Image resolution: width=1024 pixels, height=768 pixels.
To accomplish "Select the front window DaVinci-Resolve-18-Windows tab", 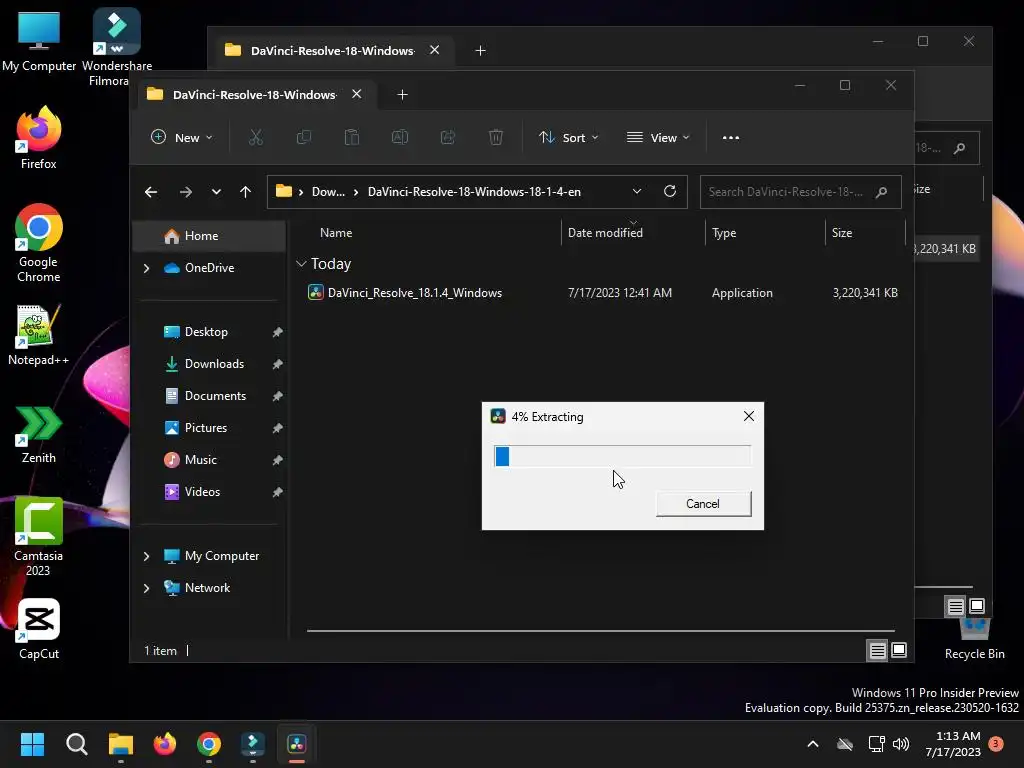I will 255,95.
